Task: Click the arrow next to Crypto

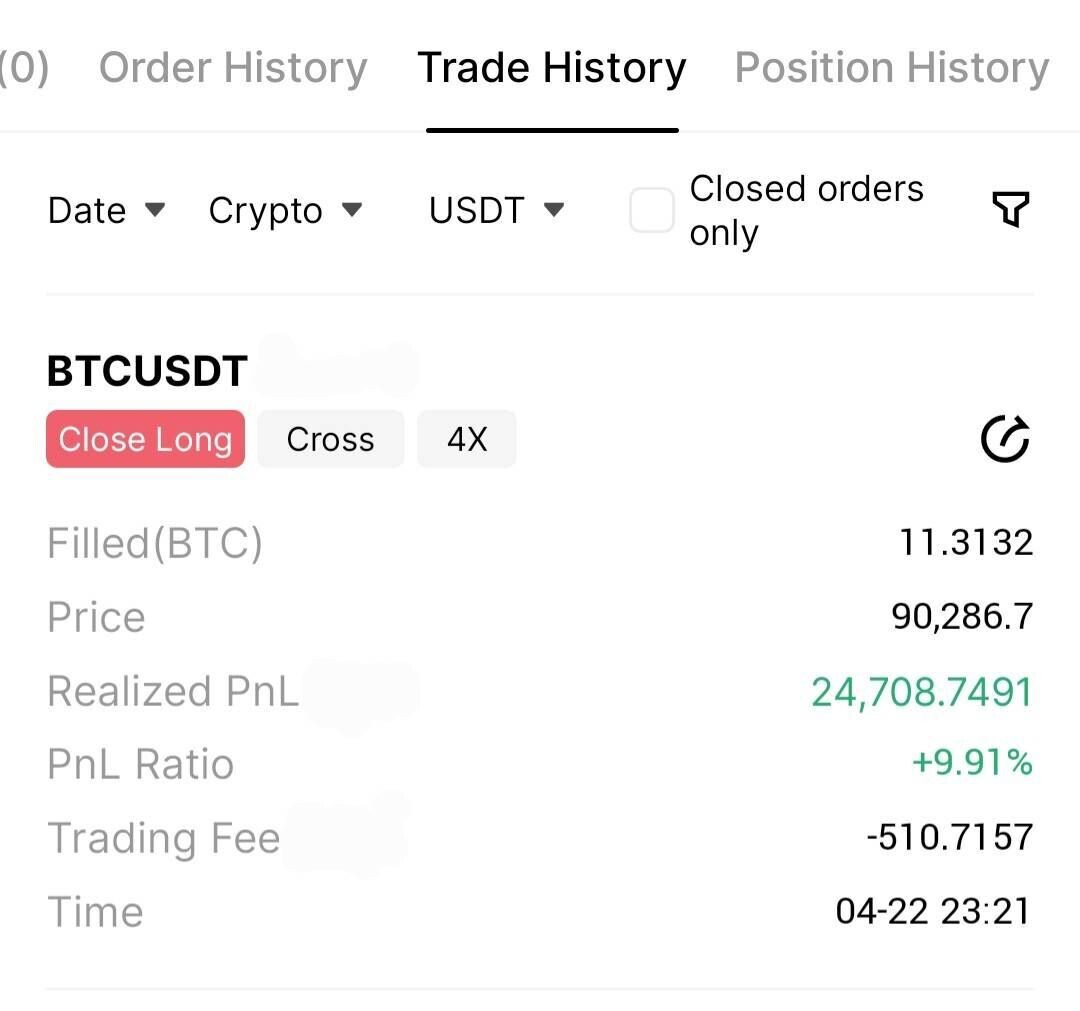Action: [x=351, y=210]
